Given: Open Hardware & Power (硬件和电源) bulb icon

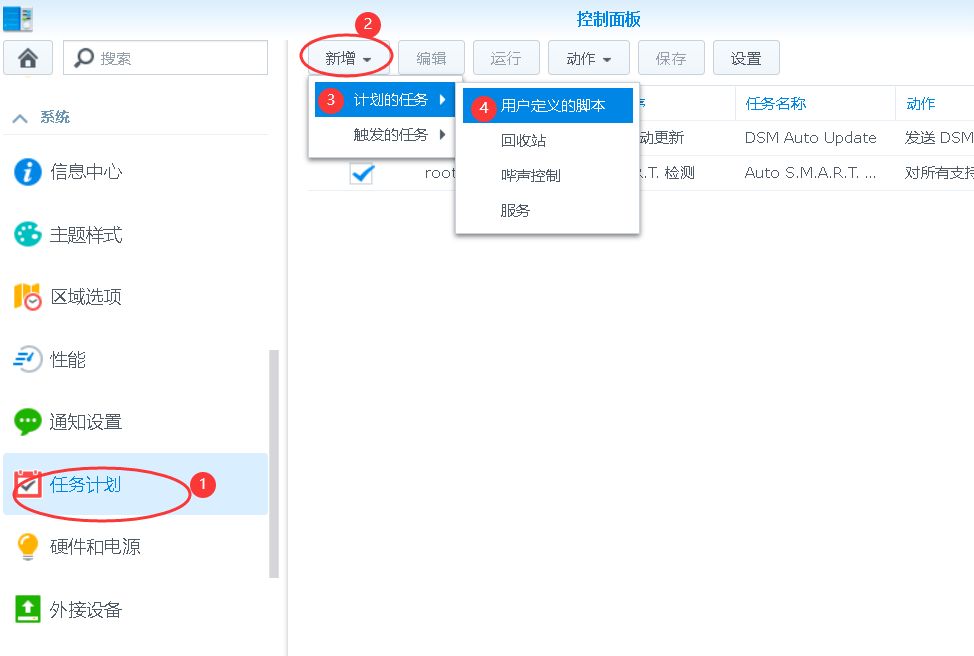Looking at the screenshot, I should tap(28, 547).
